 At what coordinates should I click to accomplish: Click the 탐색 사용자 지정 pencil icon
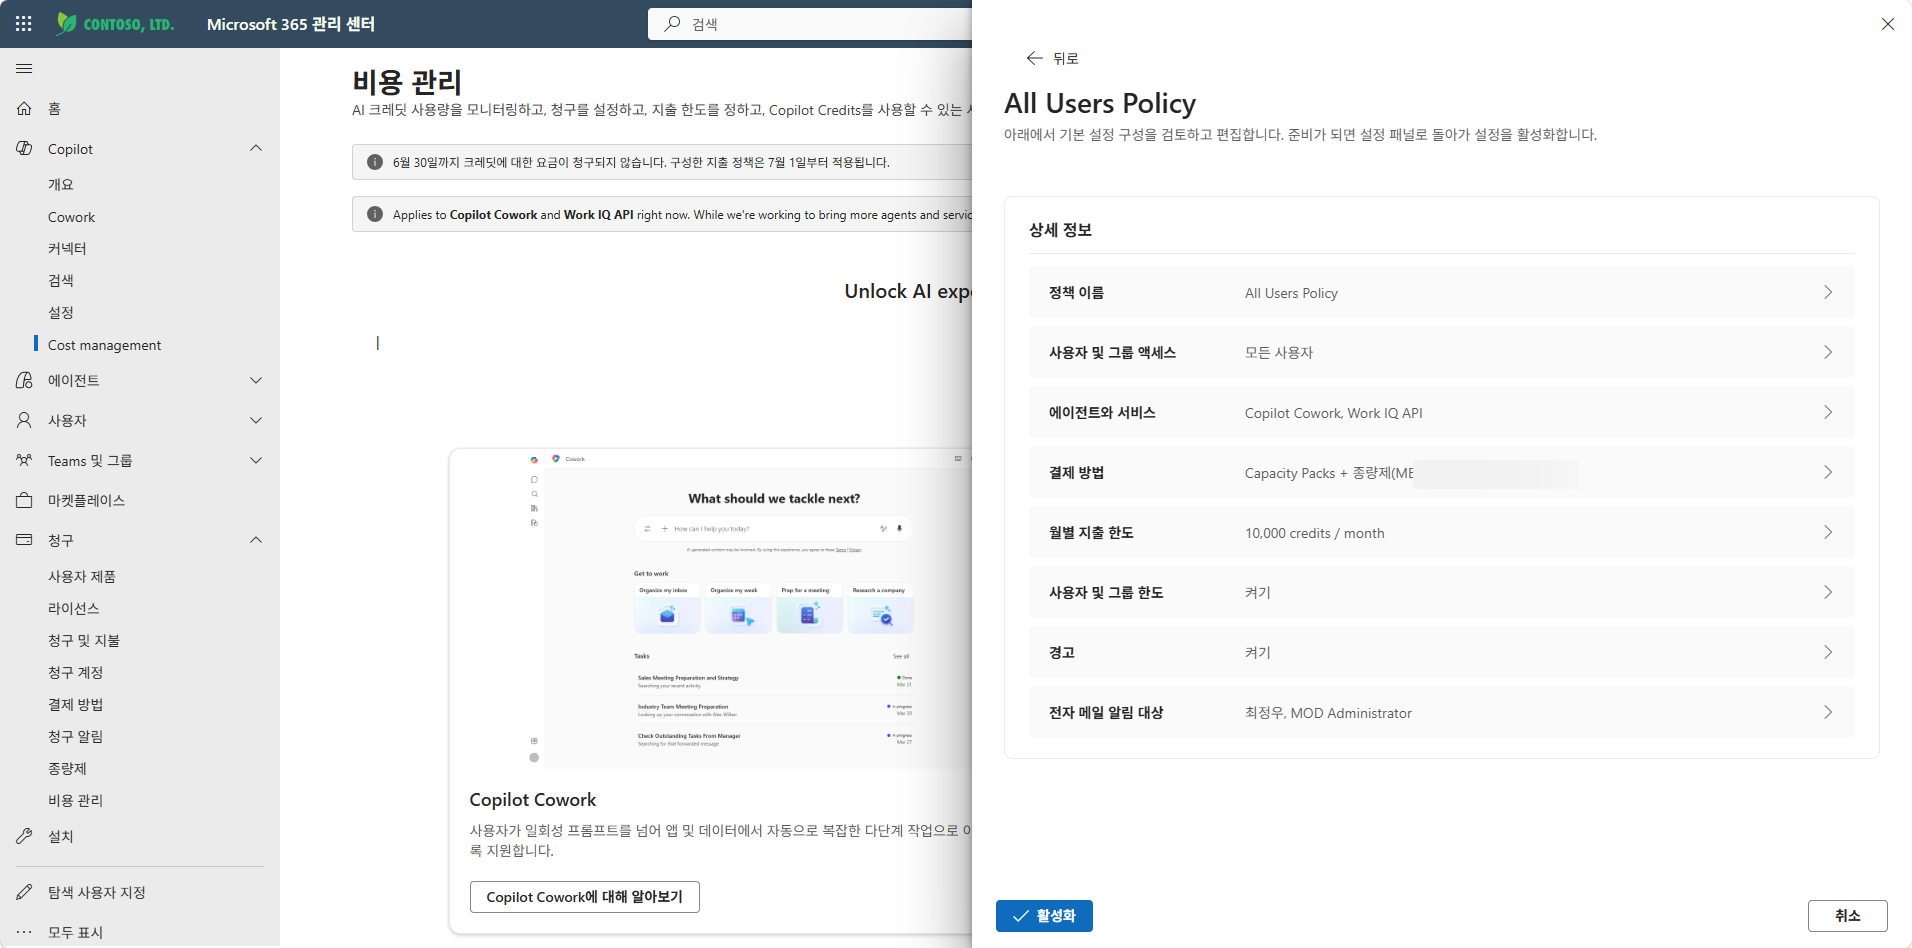click(24, 892)
